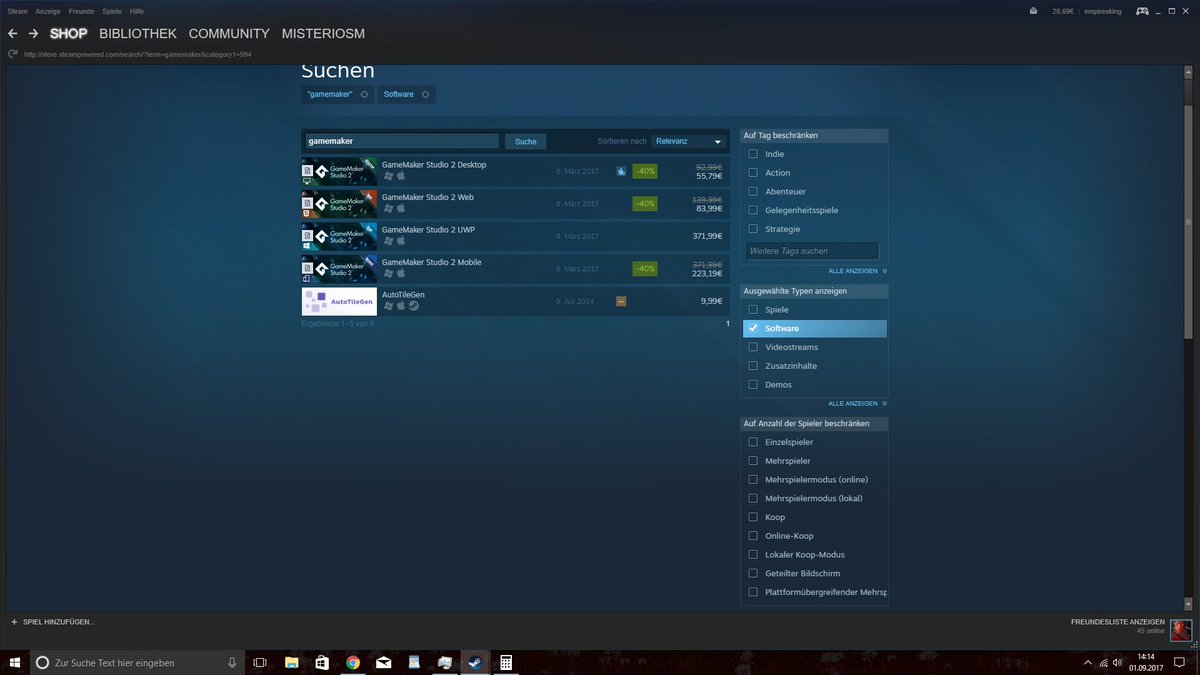Go forward with the right arrow button
Viewport: 1200px width, 675px height.
pyautogui.click(x=34, y=34)
